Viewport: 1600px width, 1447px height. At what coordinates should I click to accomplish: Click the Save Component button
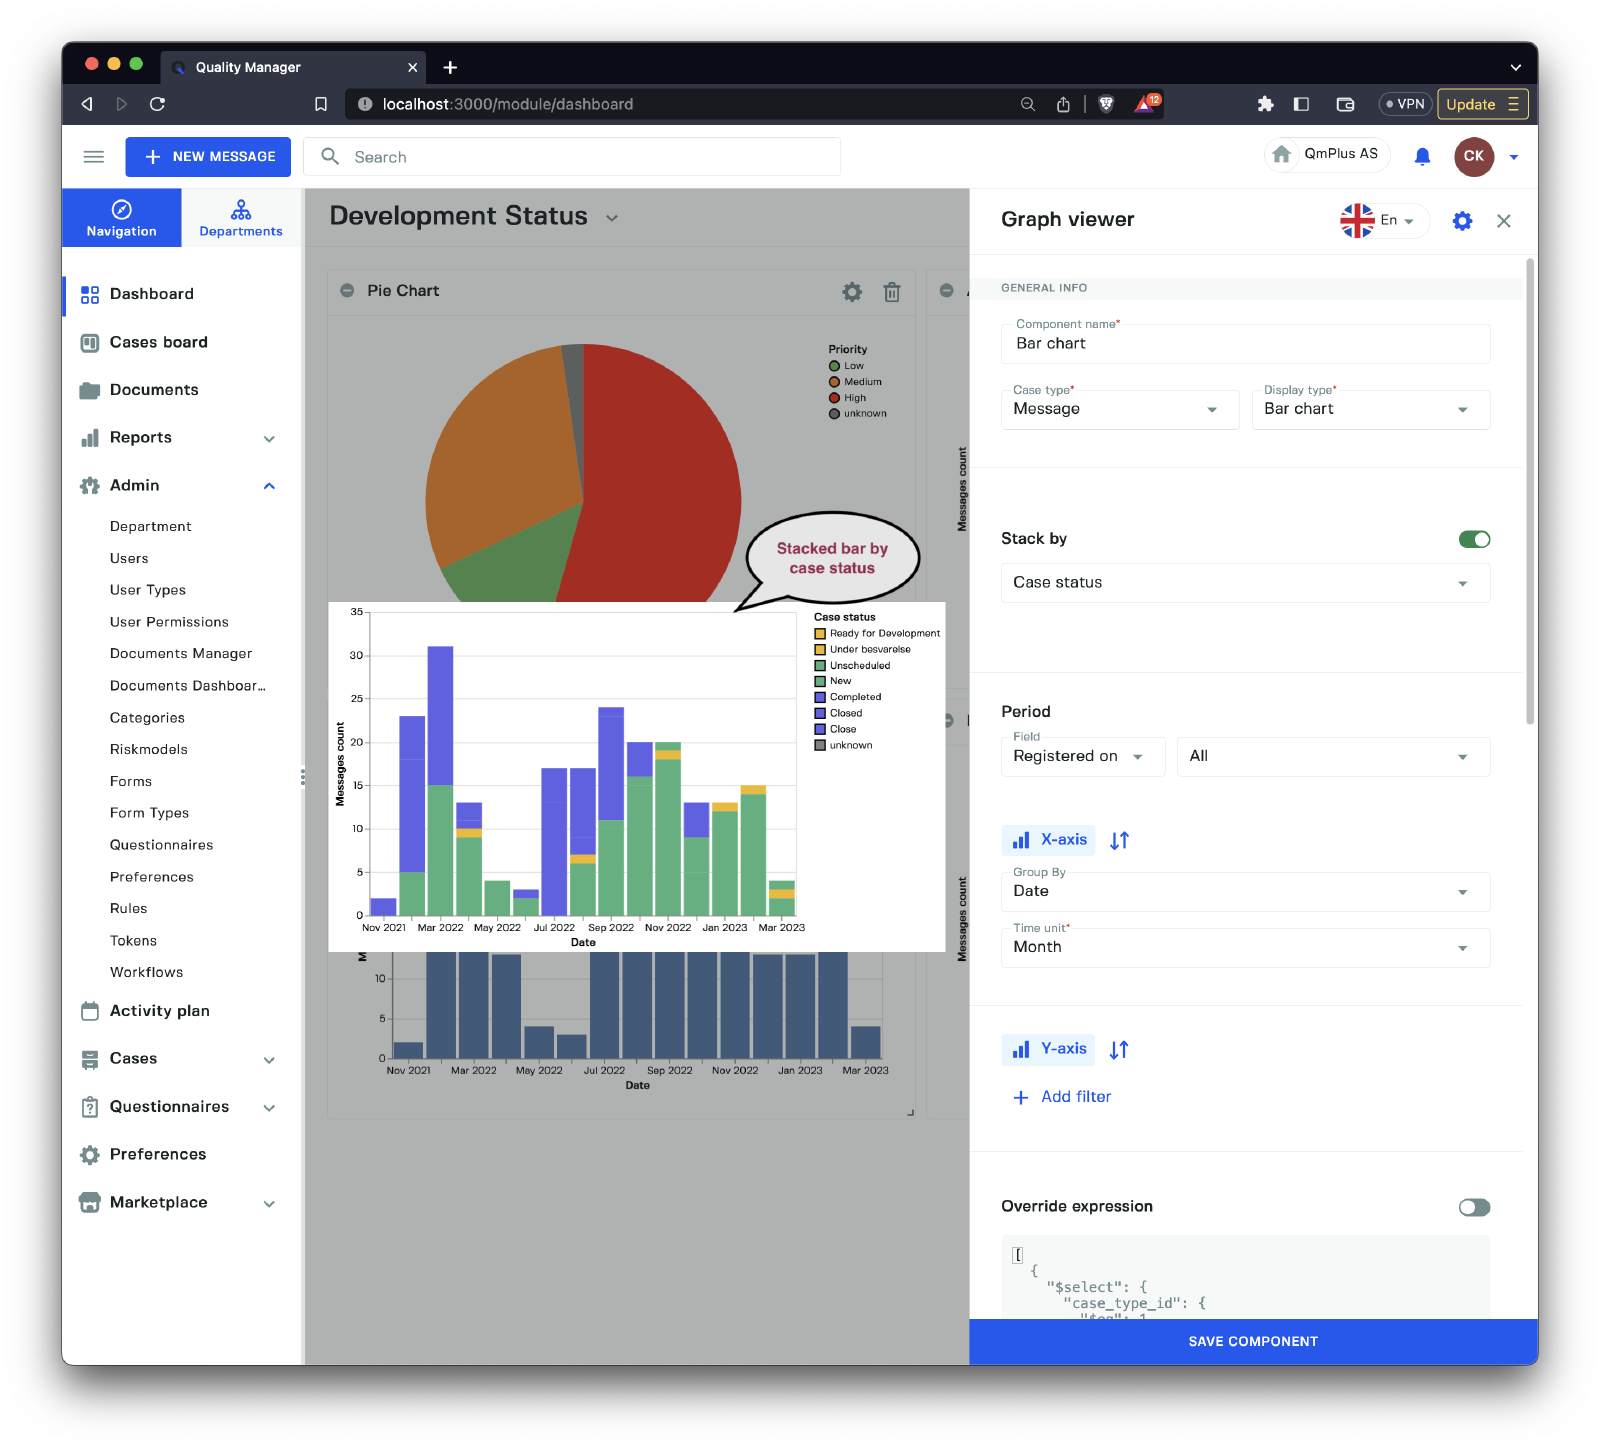pos(1252,1342)
